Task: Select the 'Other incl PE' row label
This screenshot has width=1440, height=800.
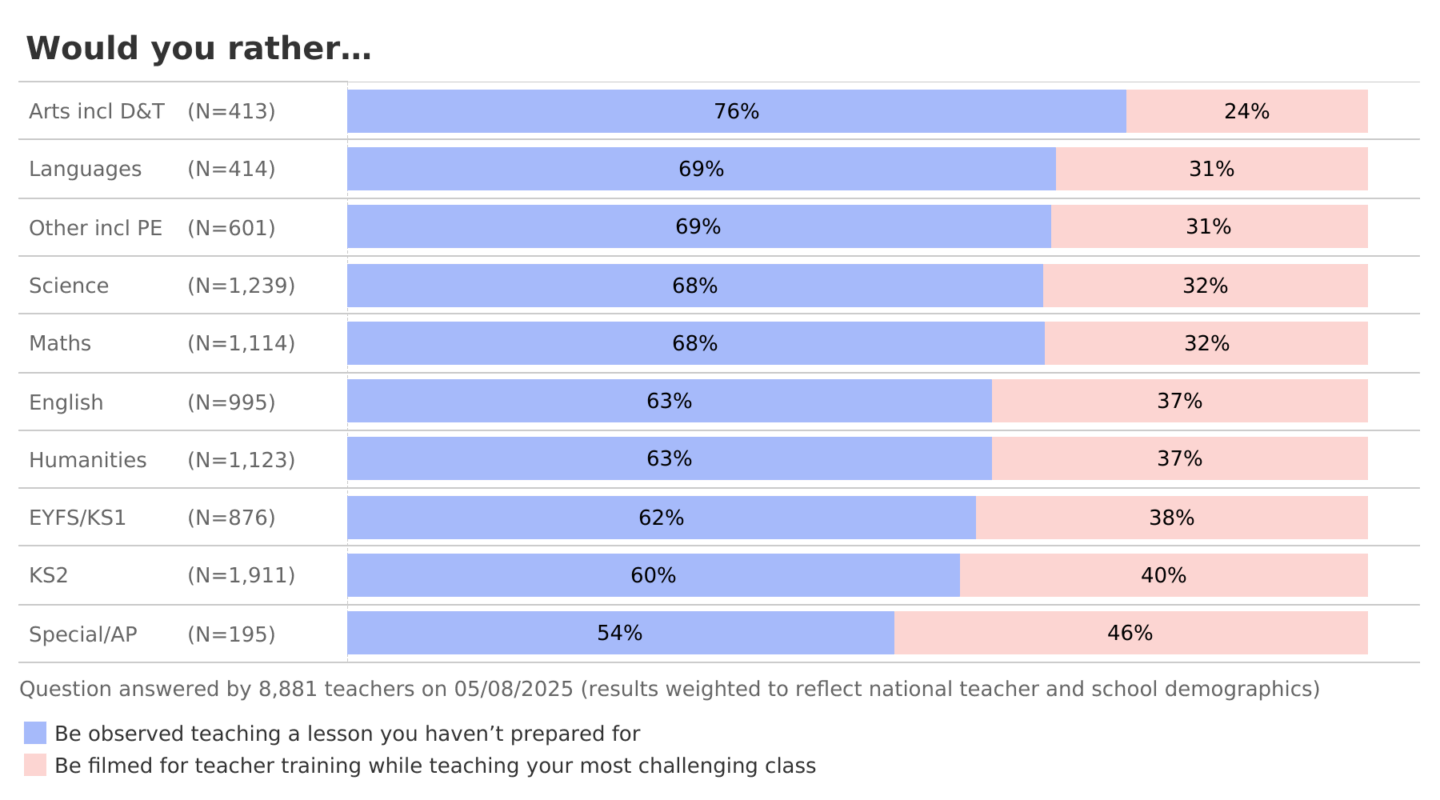Action: click(95, 228)
